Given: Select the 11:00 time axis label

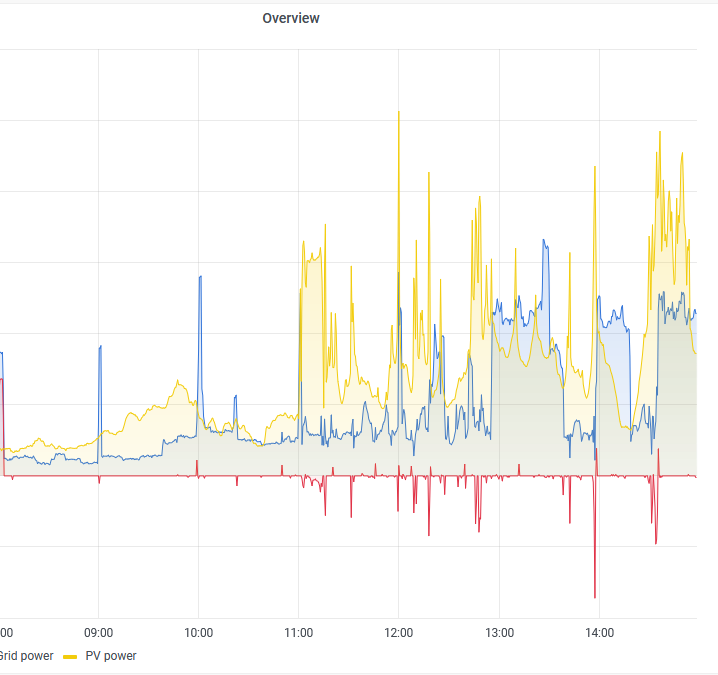Looking at the screenshot, I should click(299, 632).
